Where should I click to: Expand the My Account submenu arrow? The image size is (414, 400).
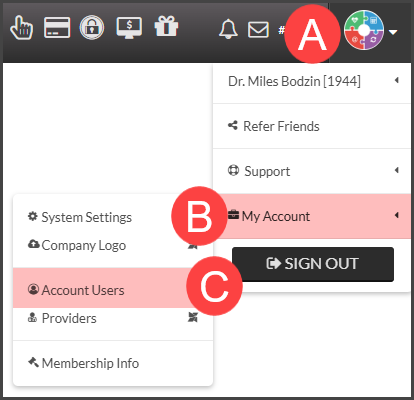[x=397, y=215]
